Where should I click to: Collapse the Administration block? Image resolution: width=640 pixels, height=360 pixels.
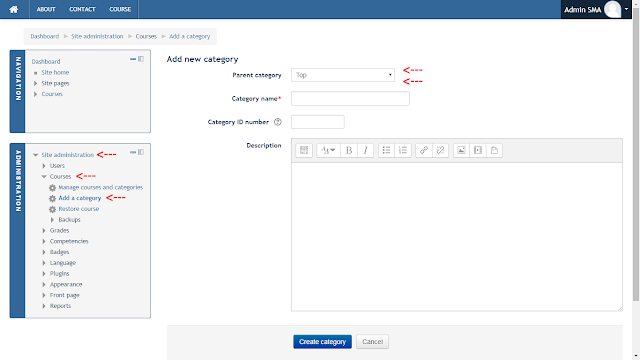[x=133, y=152]
